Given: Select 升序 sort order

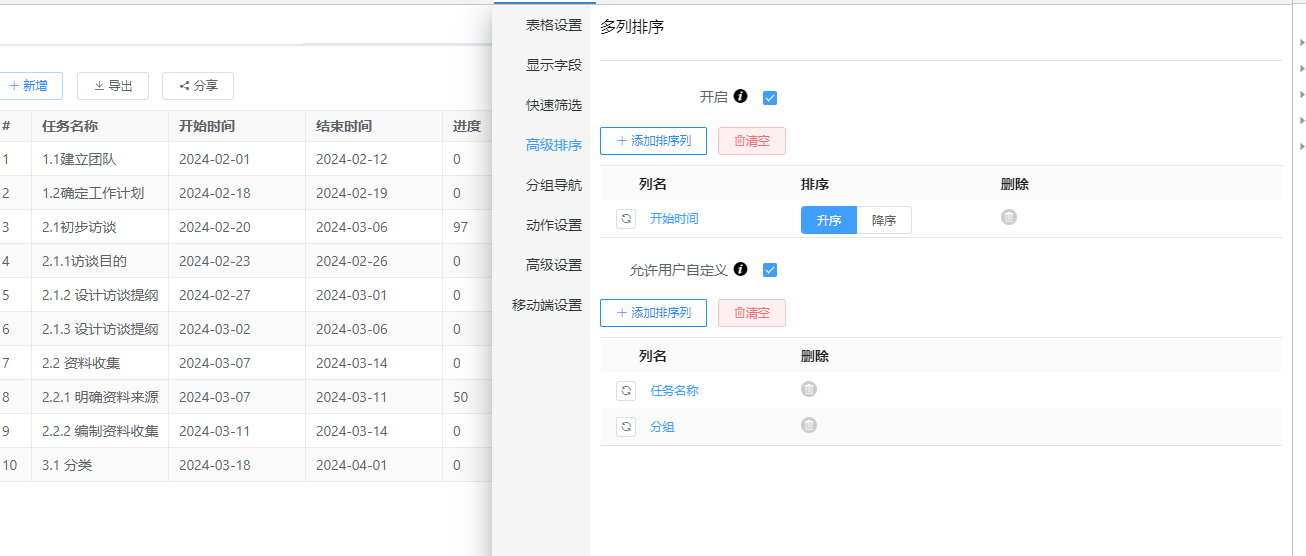Looking at the screenshot, I should point(829,221).
